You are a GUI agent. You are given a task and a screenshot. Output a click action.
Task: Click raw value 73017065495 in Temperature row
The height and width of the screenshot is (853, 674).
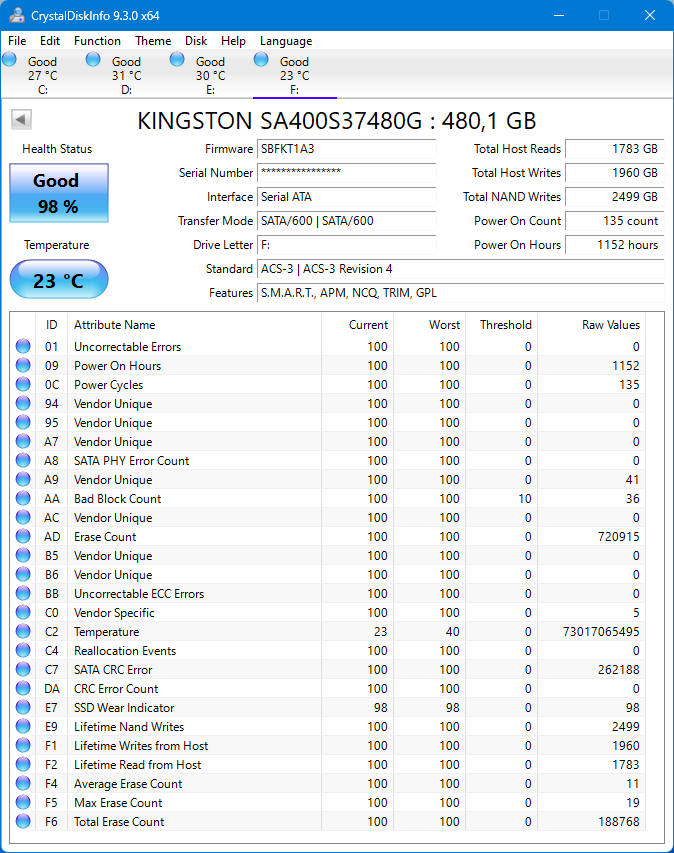click(601, 632)
